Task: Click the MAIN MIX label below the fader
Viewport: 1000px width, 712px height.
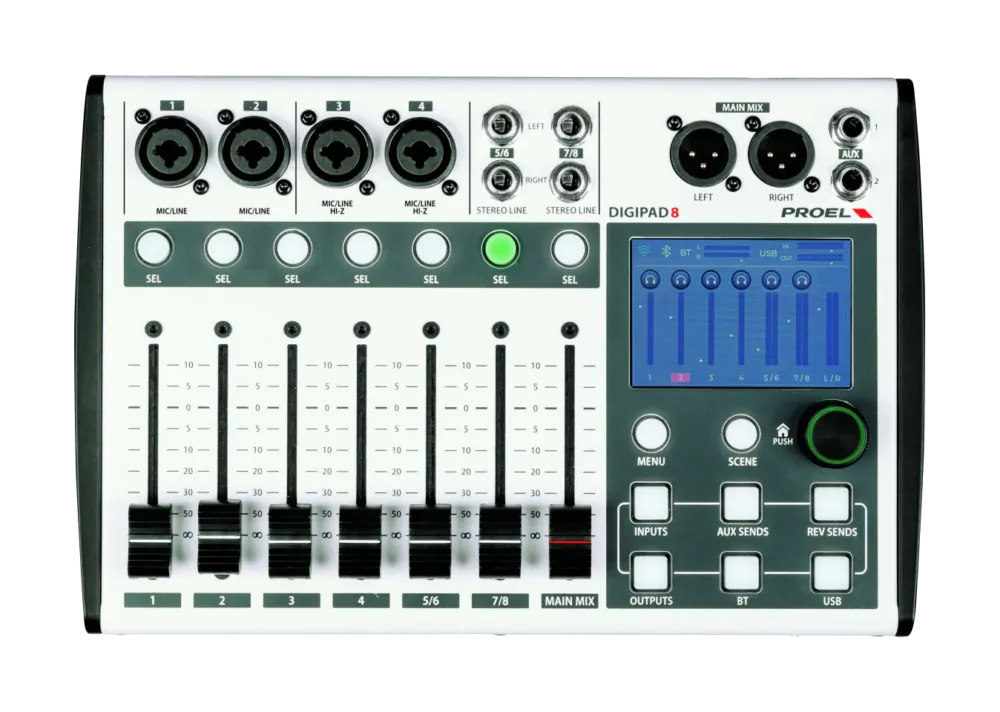Action: (570, 601)
